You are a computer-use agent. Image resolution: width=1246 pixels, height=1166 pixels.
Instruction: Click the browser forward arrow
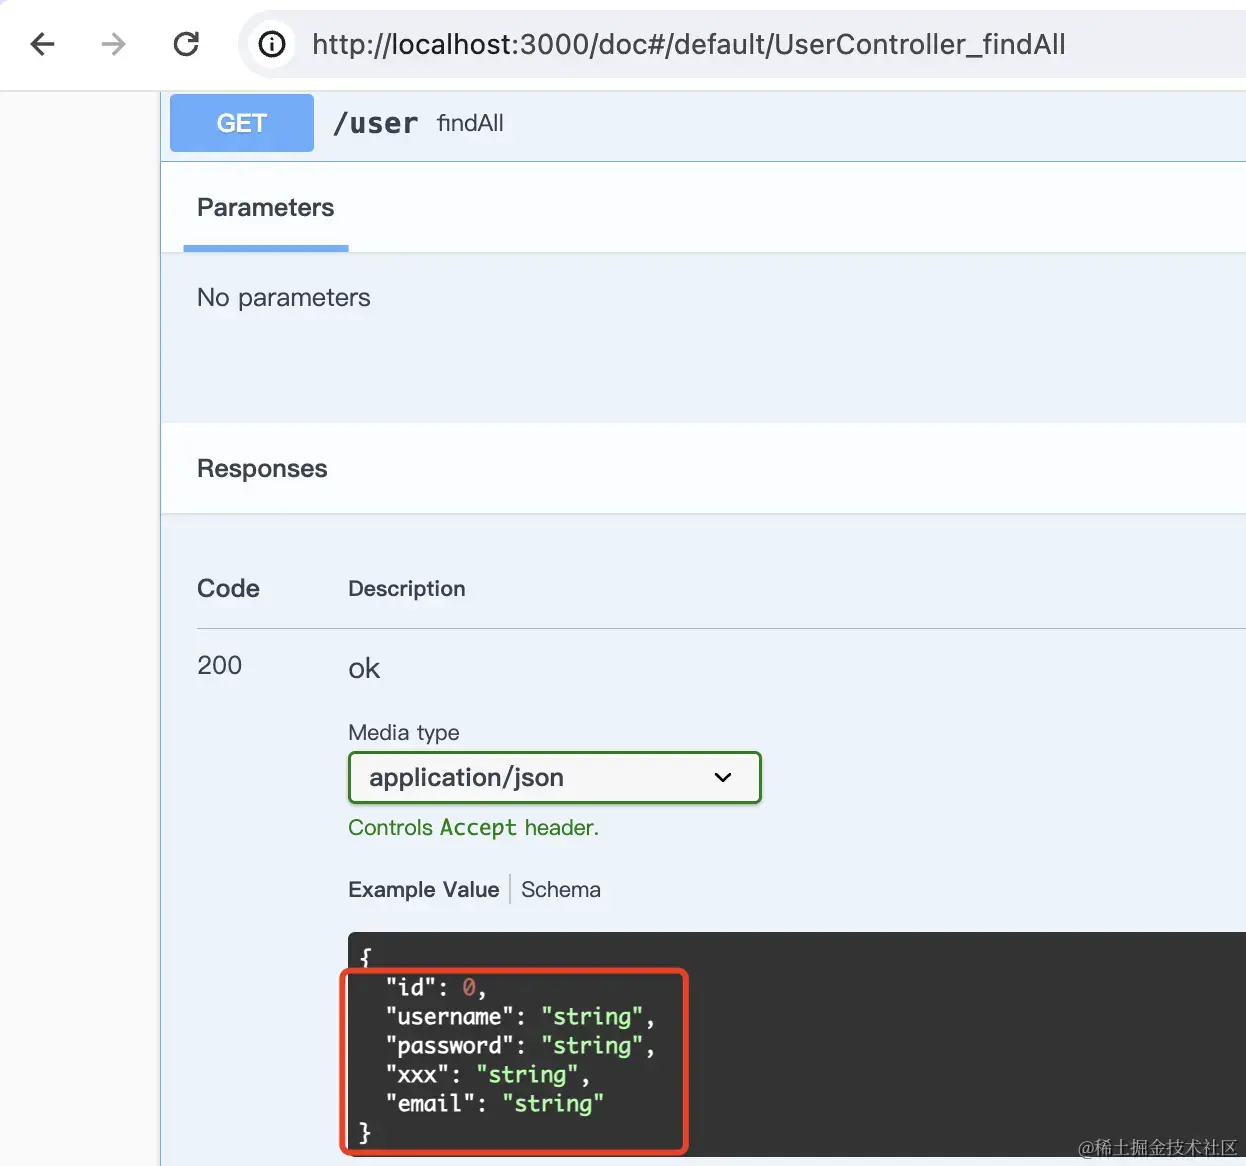coord(114,44)
